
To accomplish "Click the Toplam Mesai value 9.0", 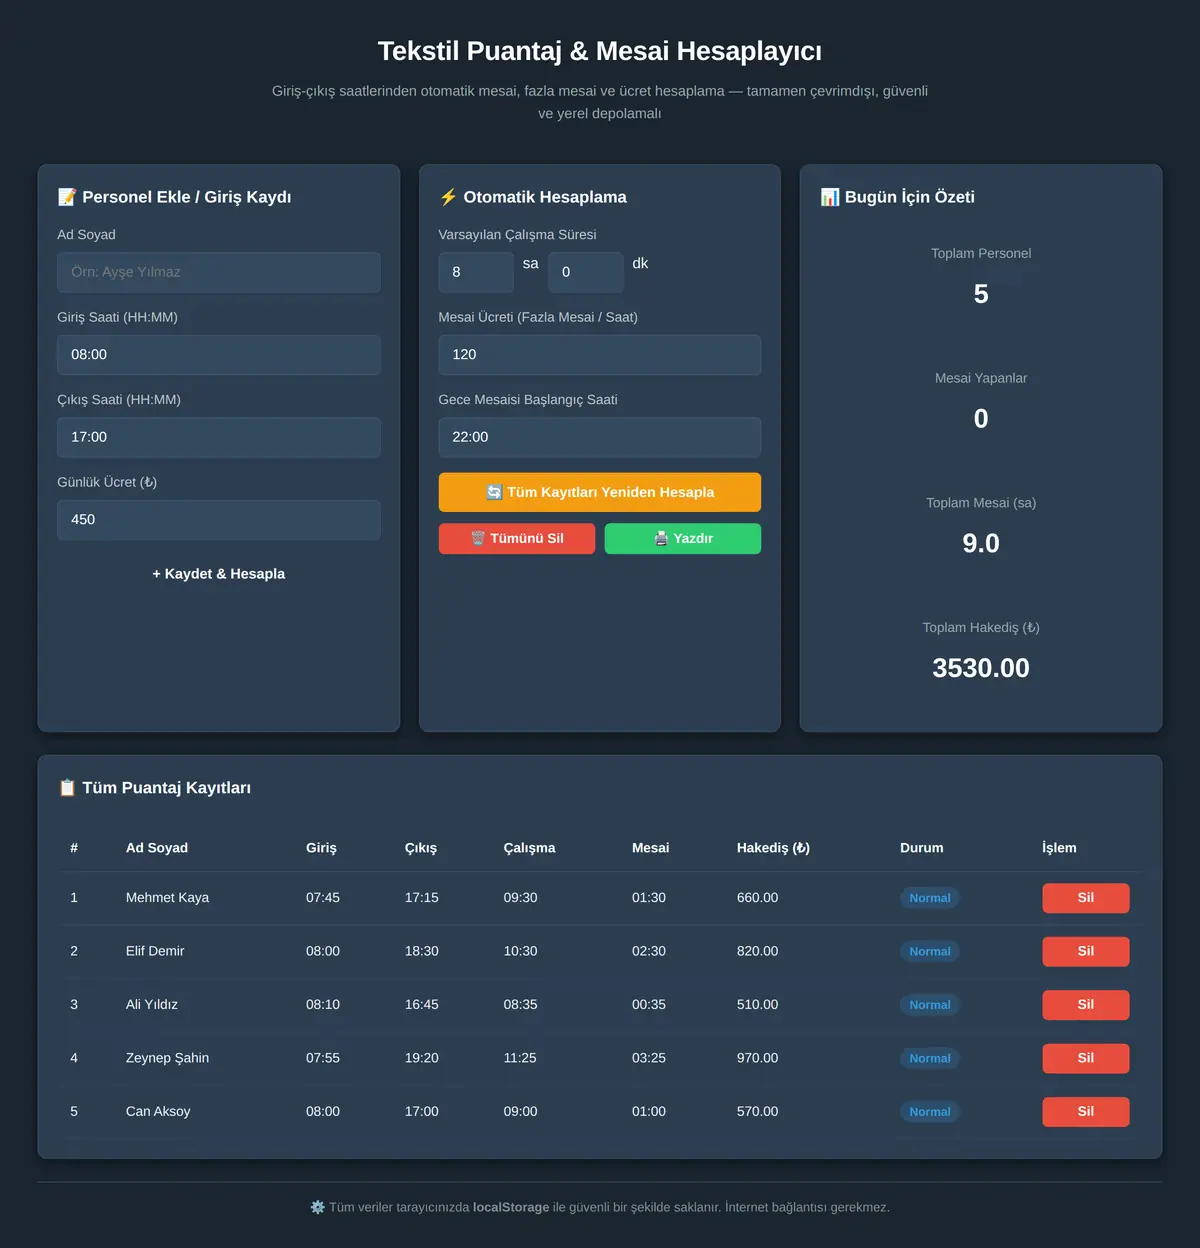I will (981, 543).
